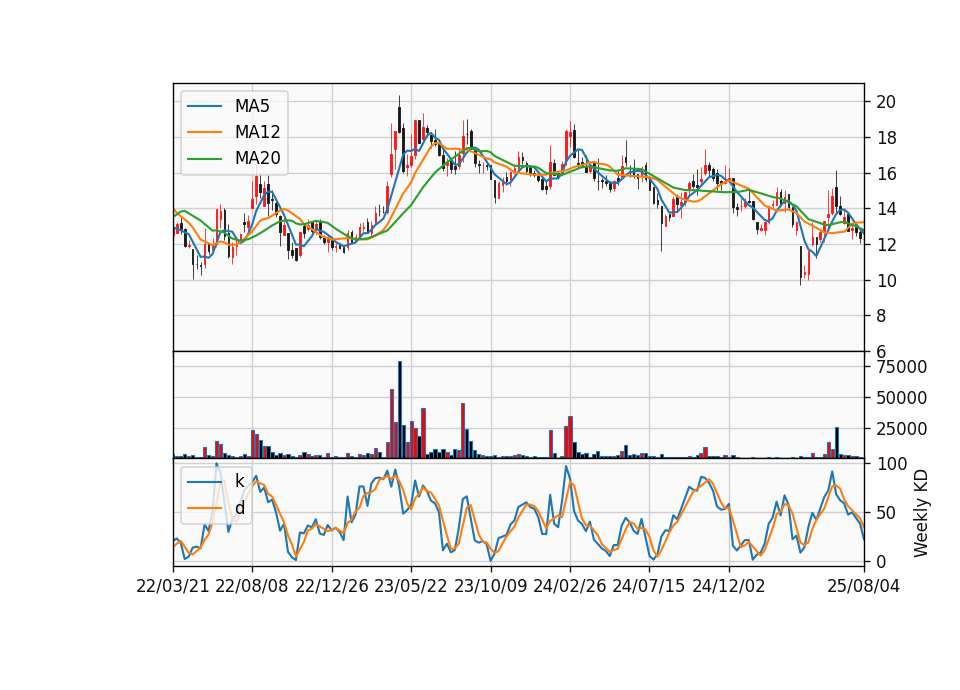
Task: Click the price axis value 18
Action: 886,138
